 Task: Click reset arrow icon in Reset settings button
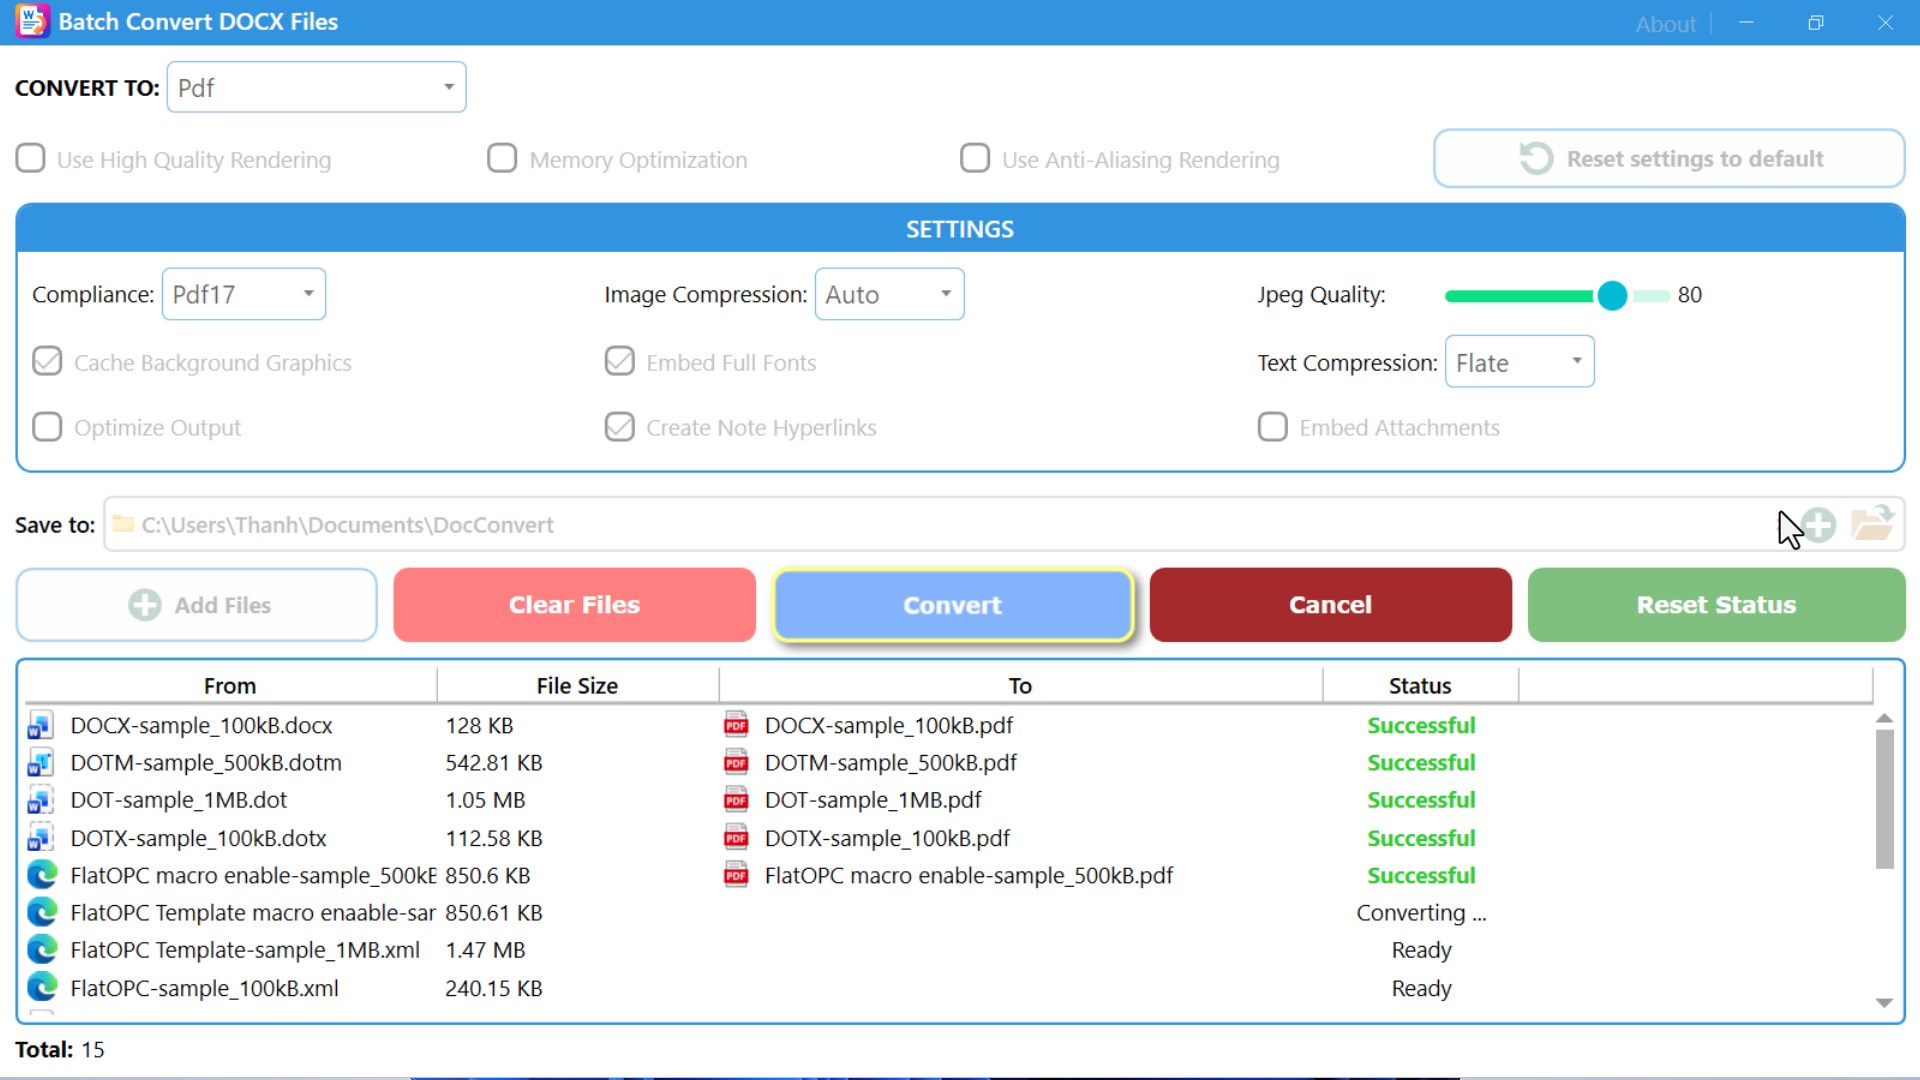[x=1536, y=158]
